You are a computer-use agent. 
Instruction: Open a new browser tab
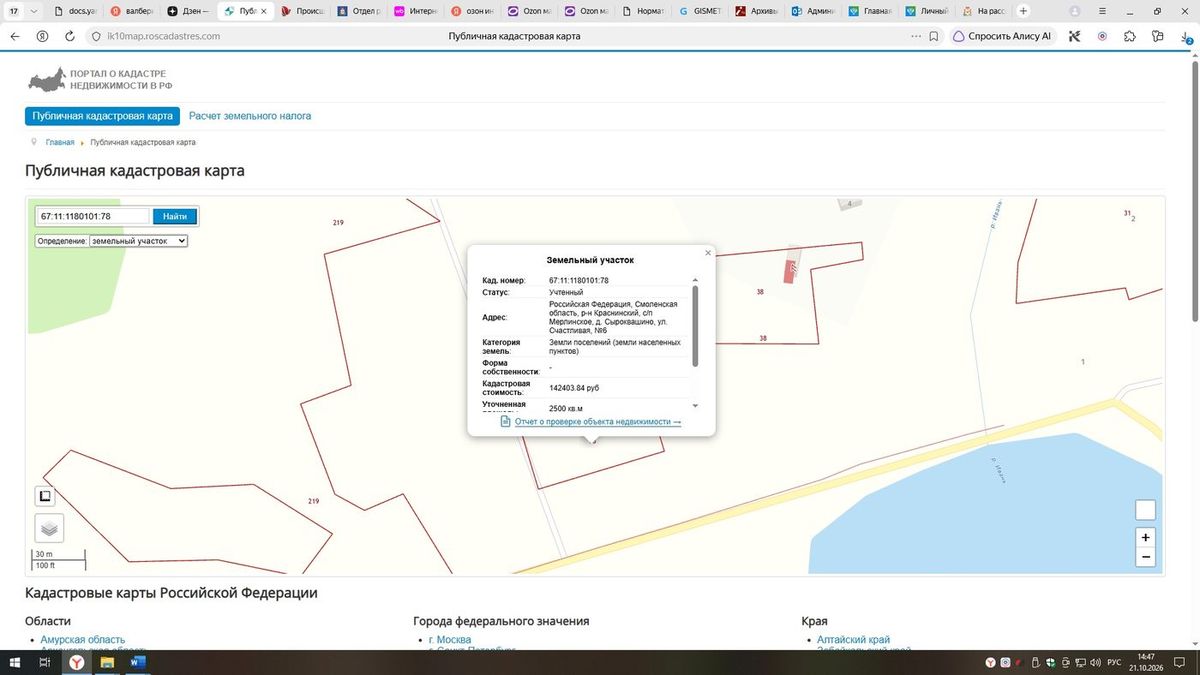(x=1023, y=11)
